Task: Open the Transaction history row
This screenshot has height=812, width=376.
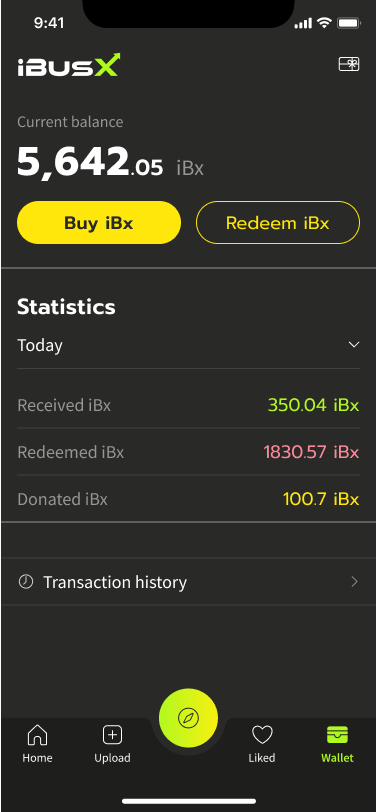Action: 188,582
